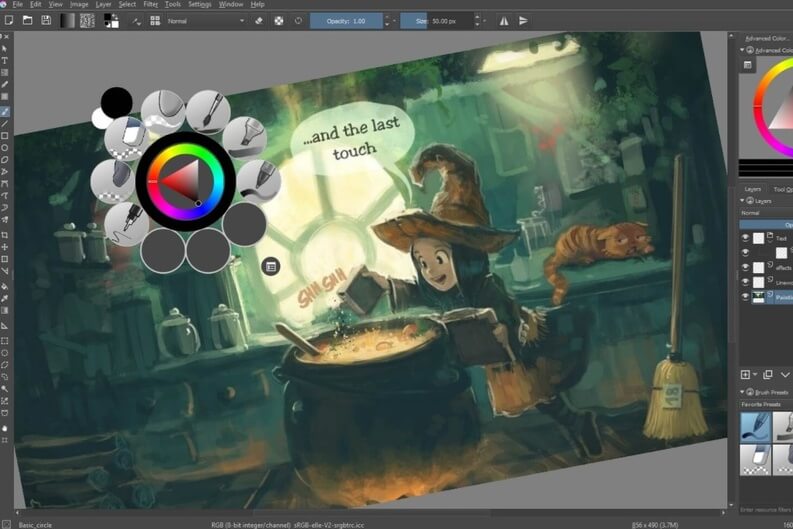This screenshot has height=529, width=793.
Task: Switch to the Tool Options tab
Action: click(x=782, y=189)
